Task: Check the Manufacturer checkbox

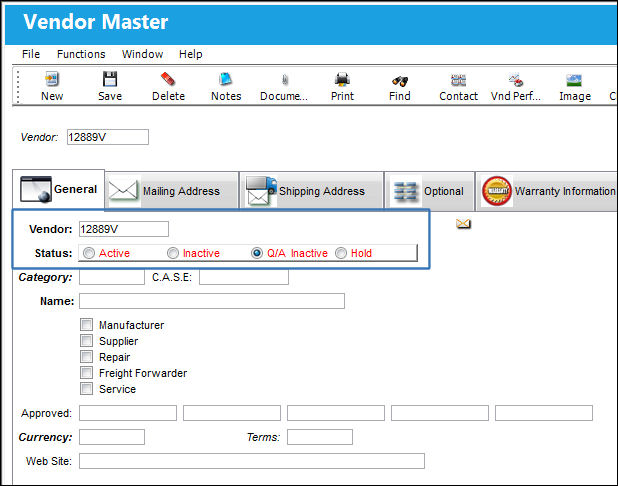Action: (x=86, y=325)
